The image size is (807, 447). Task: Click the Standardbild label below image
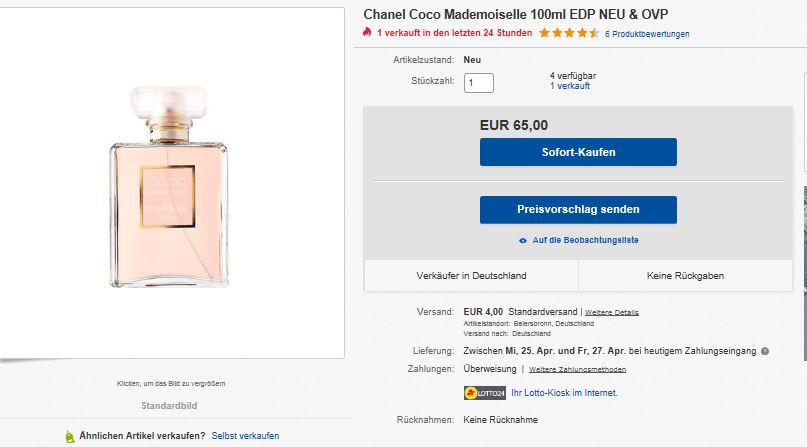click(x=169, y=406)
